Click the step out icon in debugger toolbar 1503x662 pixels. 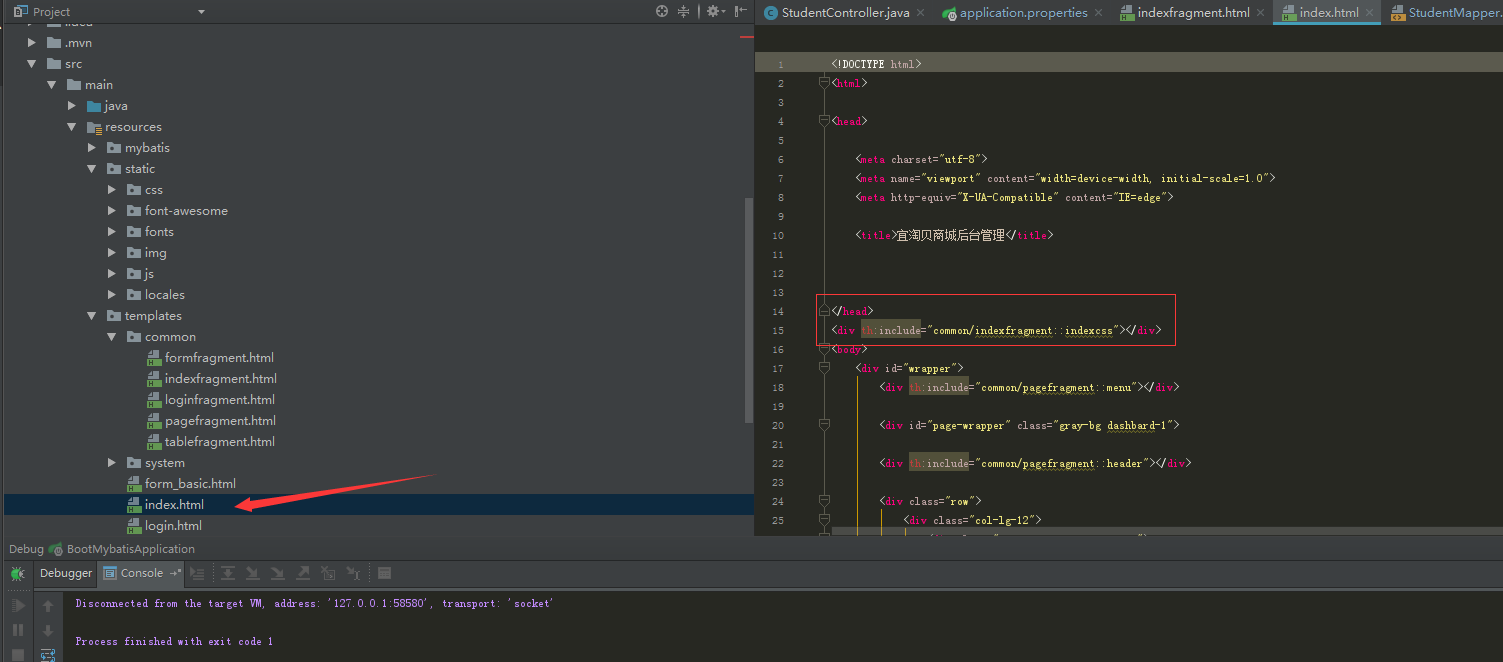click(x=303, y=574)
